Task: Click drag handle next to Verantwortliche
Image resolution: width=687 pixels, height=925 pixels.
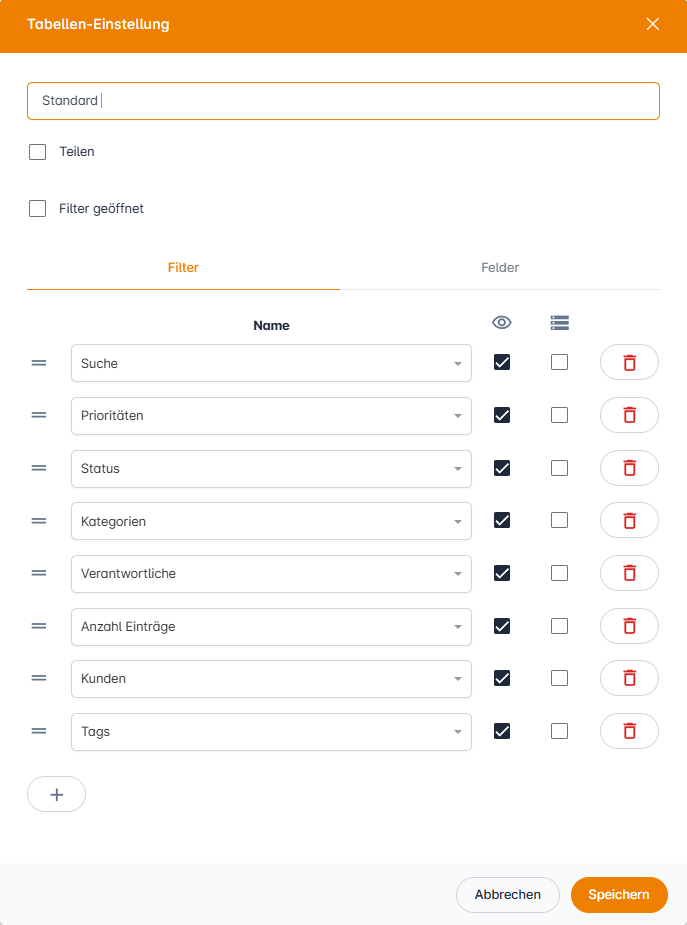Action: click(39, 573)
